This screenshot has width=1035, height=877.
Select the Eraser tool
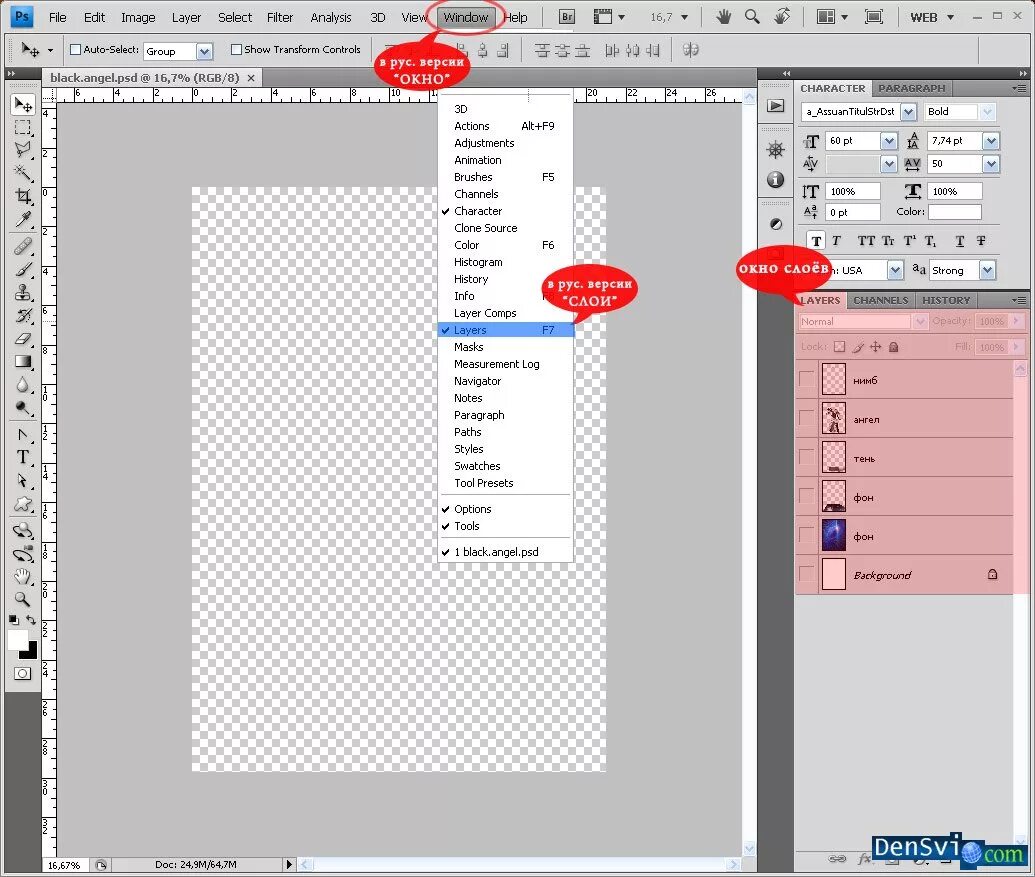[x=23, y=338]
